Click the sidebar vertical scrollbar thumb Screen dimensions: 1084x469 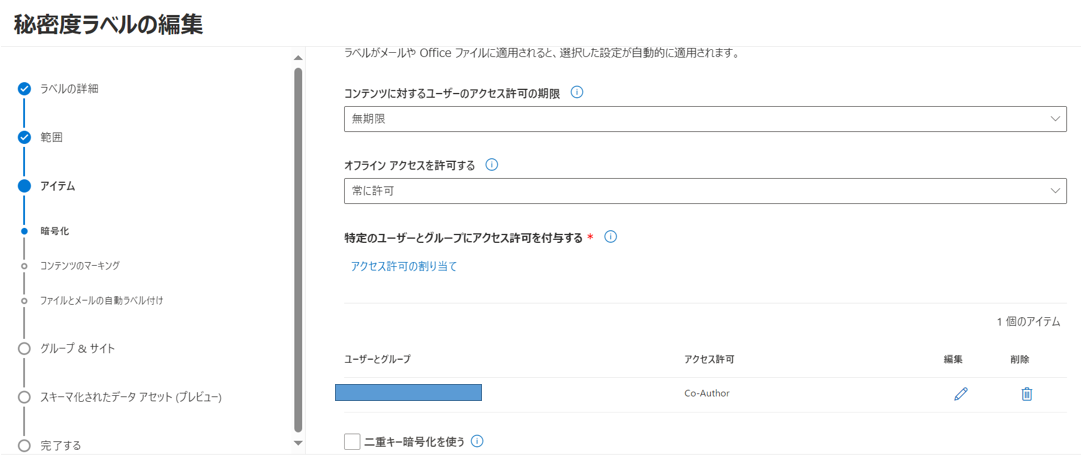[x=298, y=249]
